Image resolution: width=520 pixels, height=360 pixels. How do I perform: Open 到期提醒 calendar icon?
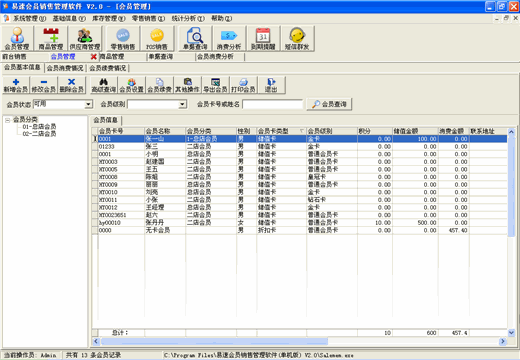263,39
